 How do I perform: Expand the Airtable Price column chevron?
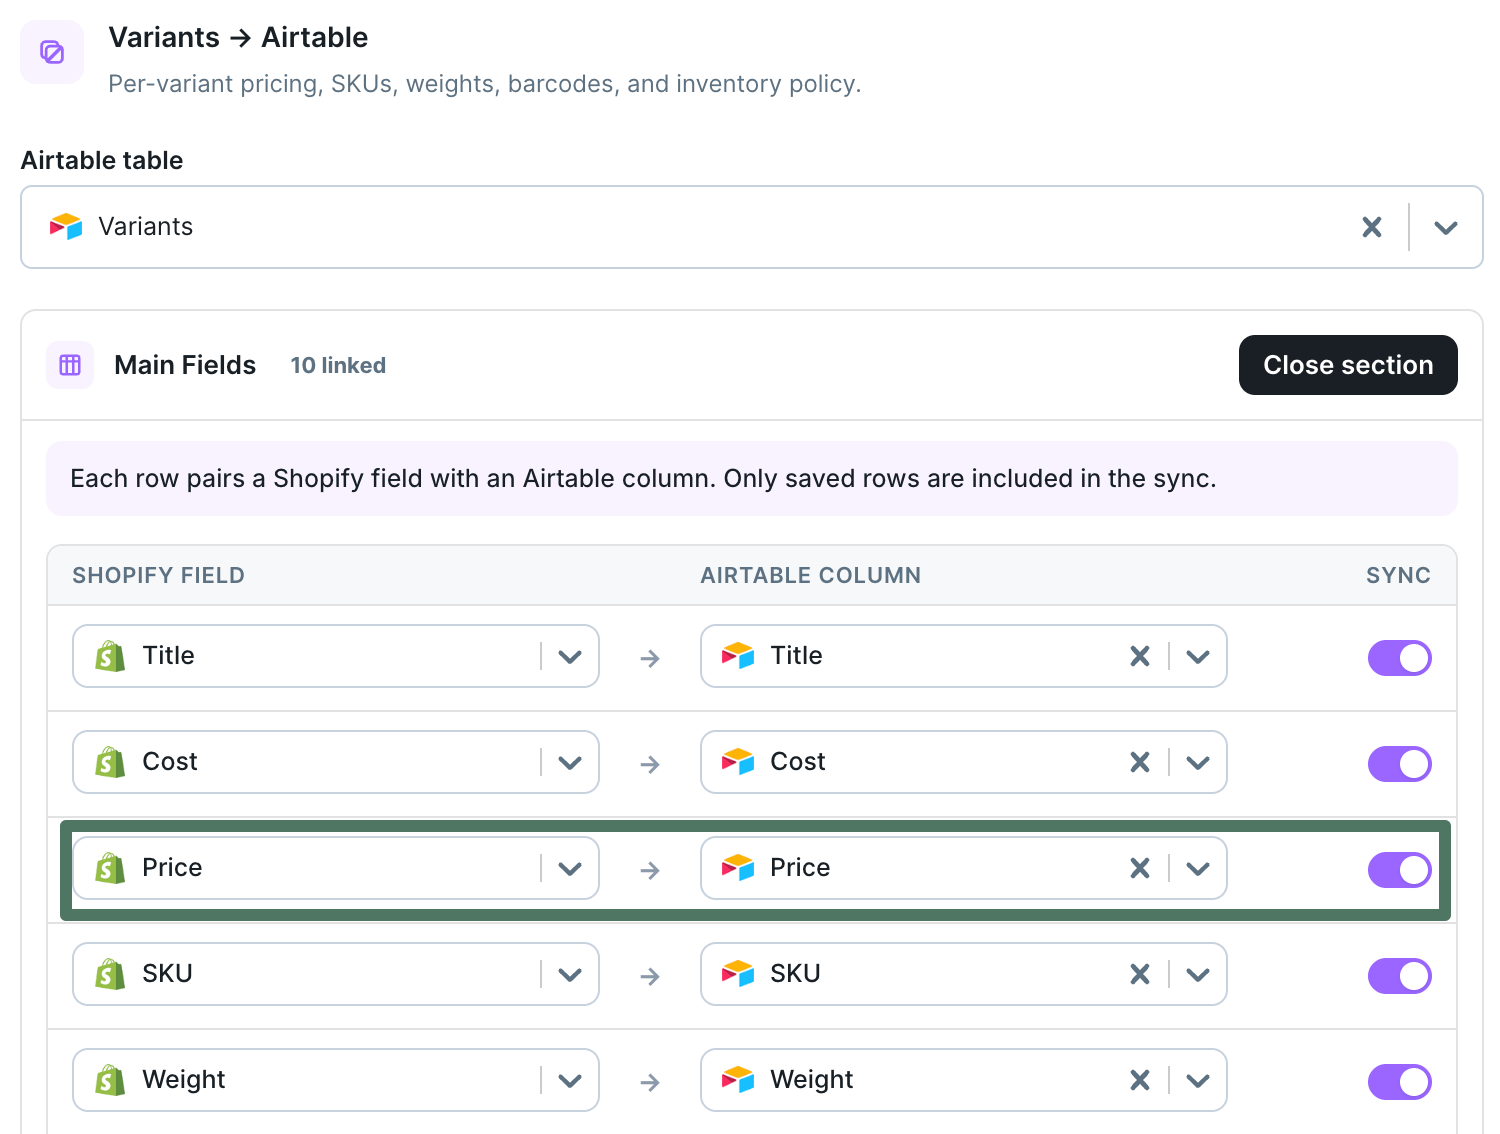click(x=1198, y=869)
